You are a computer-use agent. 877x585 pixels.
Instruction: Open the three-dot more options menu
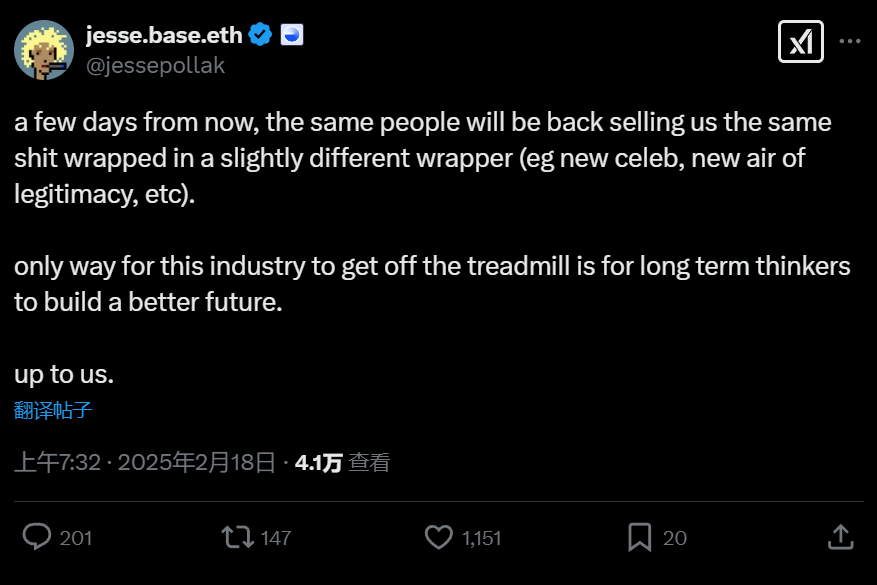tap(849, 41)
